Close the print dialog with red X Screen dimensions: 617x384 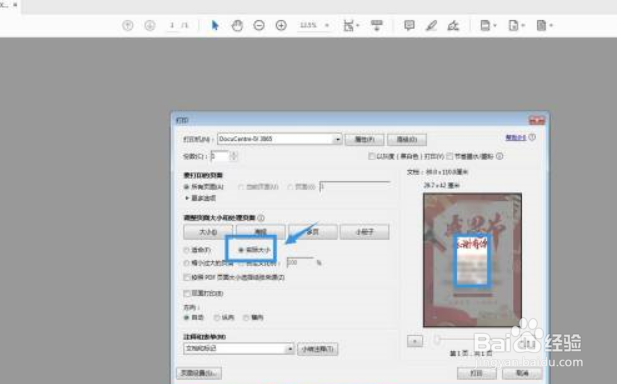pos(537,120)
